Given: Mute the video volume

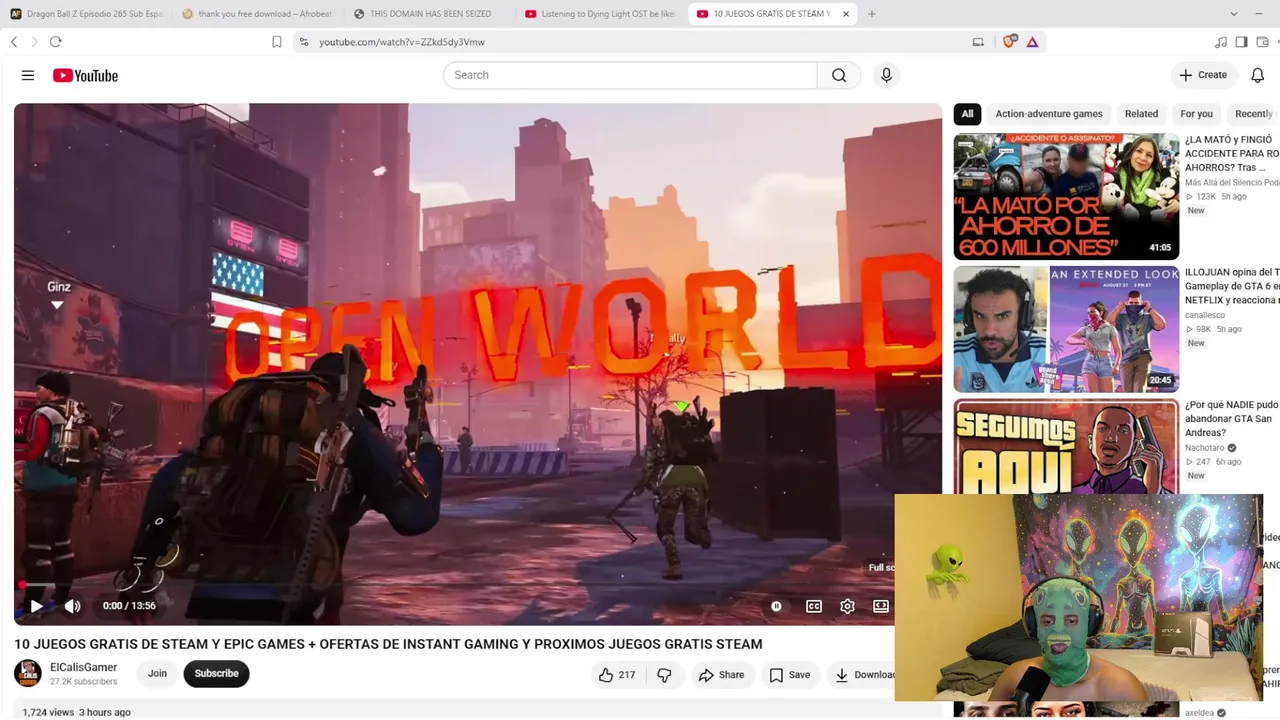Looking at the screenshot, I should point(72,606).
